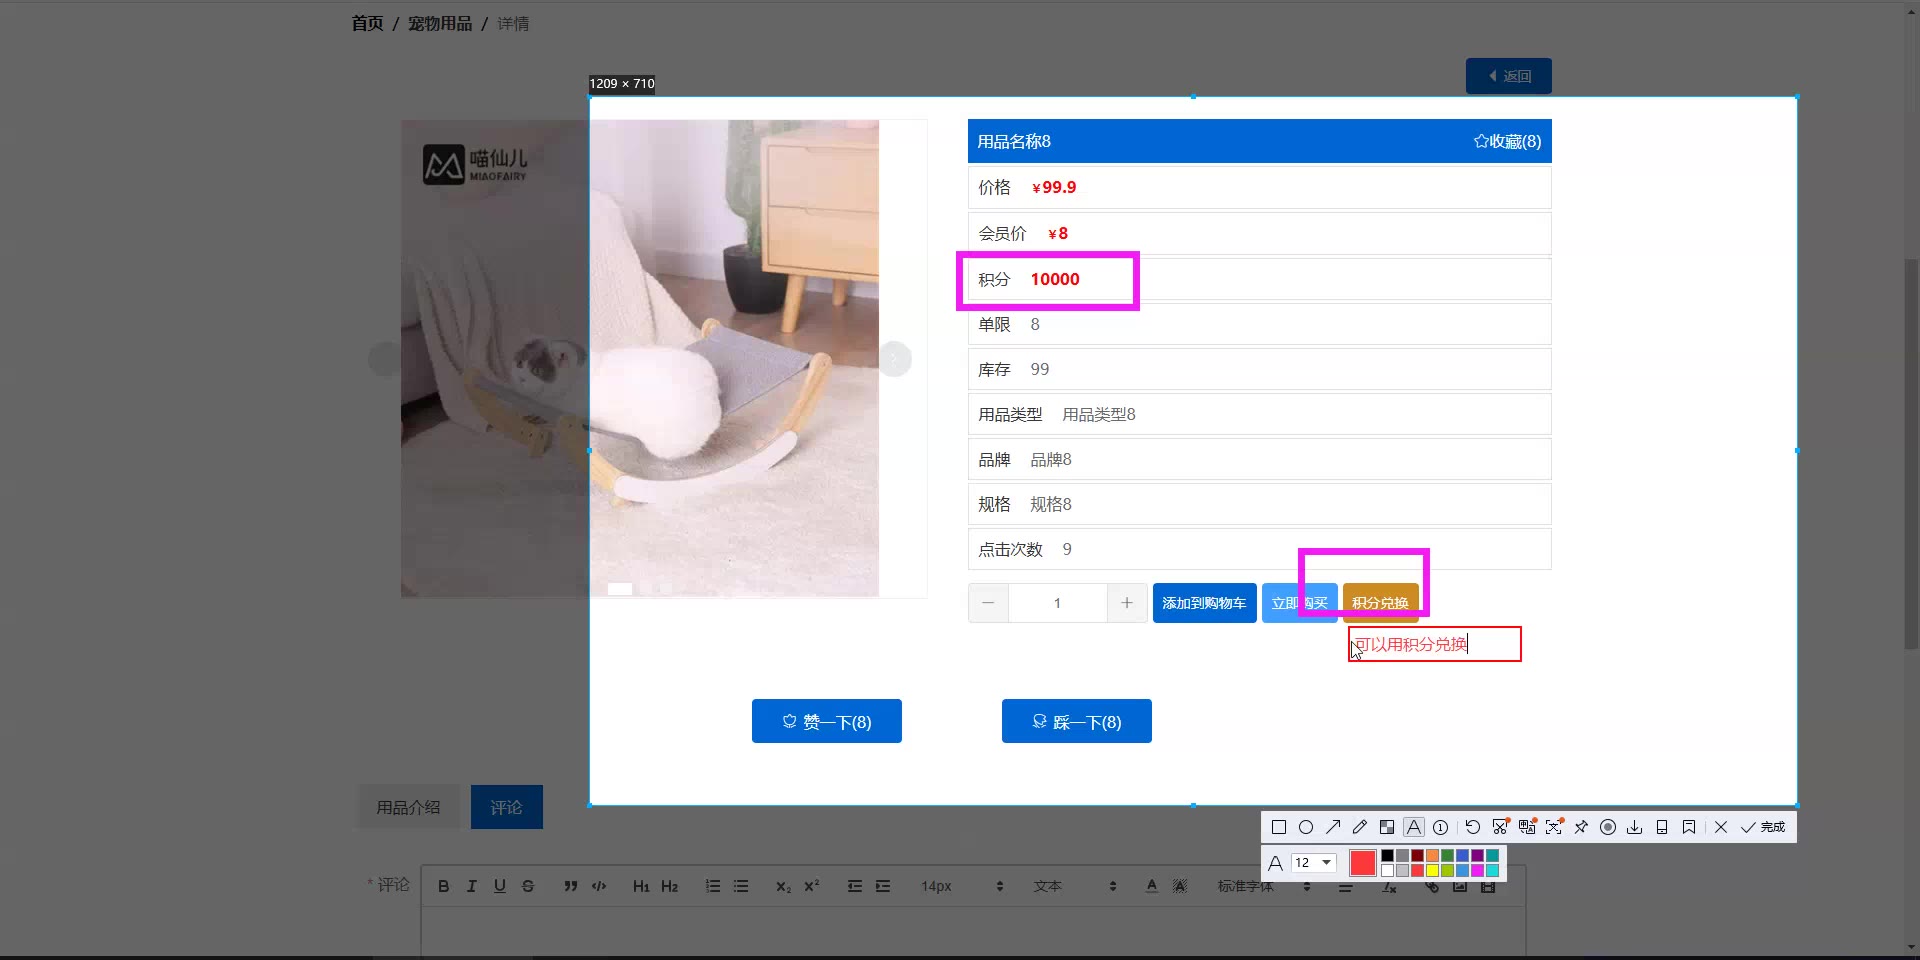Pin the screenshot to screen
Screen dimensions: 1920x960
1581,827
